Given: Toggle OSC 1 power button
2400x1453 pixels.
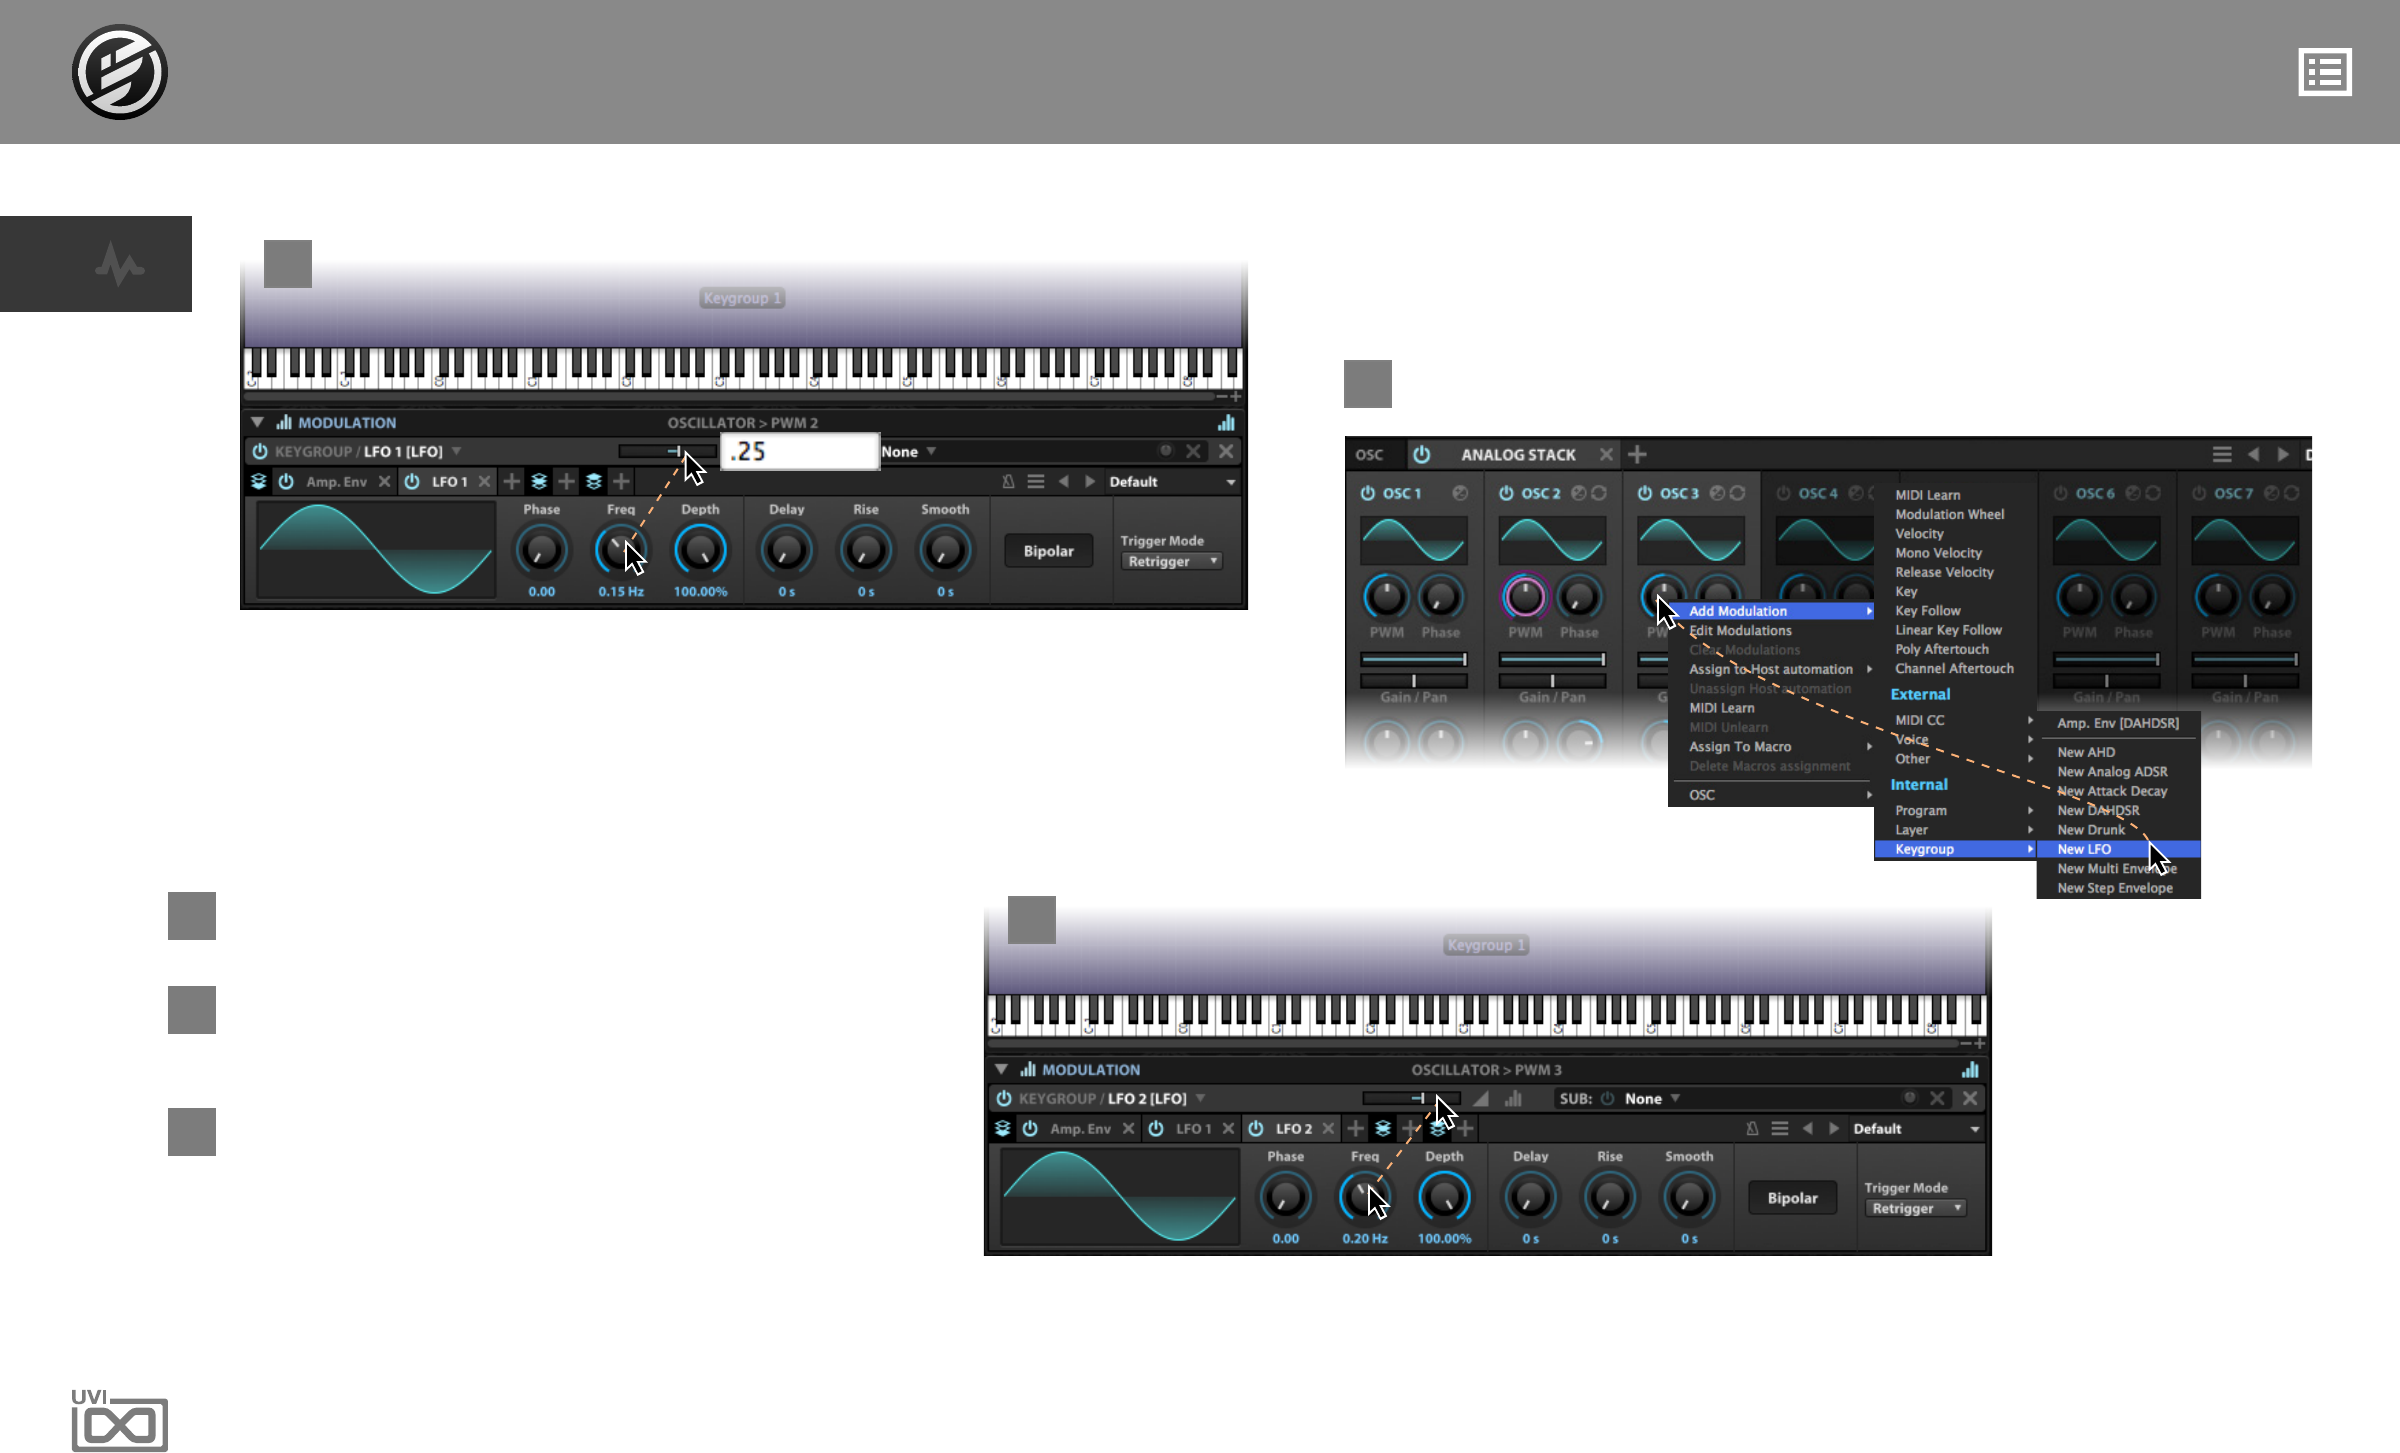Looking at the screenshot, I should pyautogui.click(x=1367, y=493).
